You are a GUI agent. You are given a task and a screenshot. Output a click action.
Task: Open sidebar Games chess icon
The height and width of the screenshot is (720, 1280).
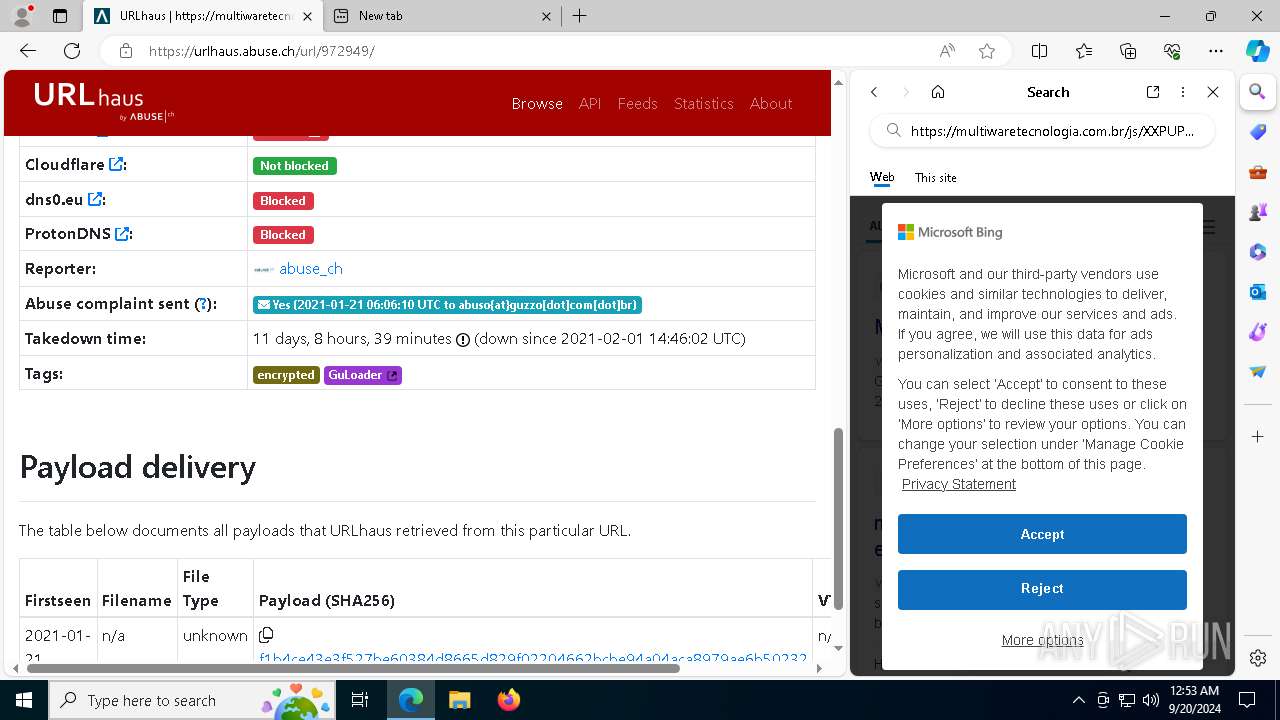click(x=1258, y=212)
